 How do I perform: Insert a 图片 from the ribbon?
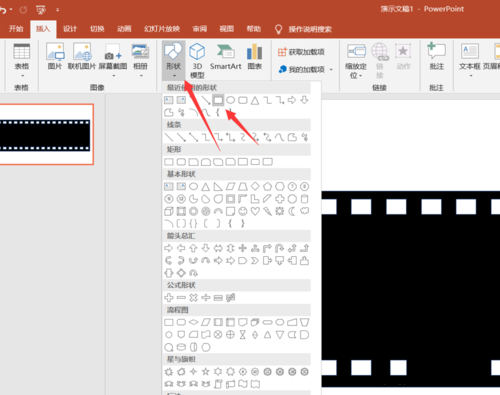click(55, 57)
